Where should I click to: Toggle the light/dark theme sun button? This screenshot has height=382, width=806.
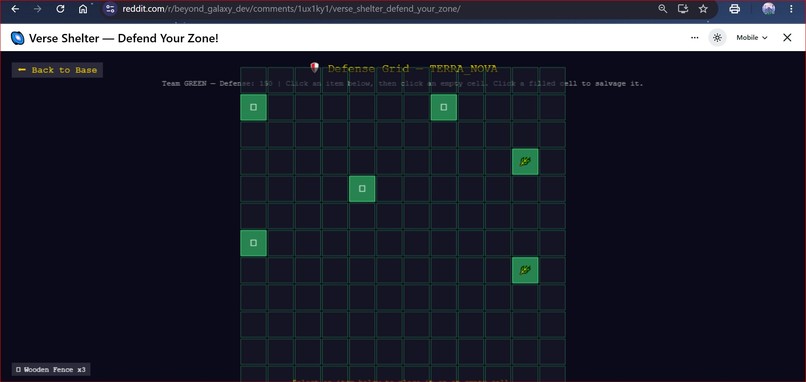click(x=718, y=38)
